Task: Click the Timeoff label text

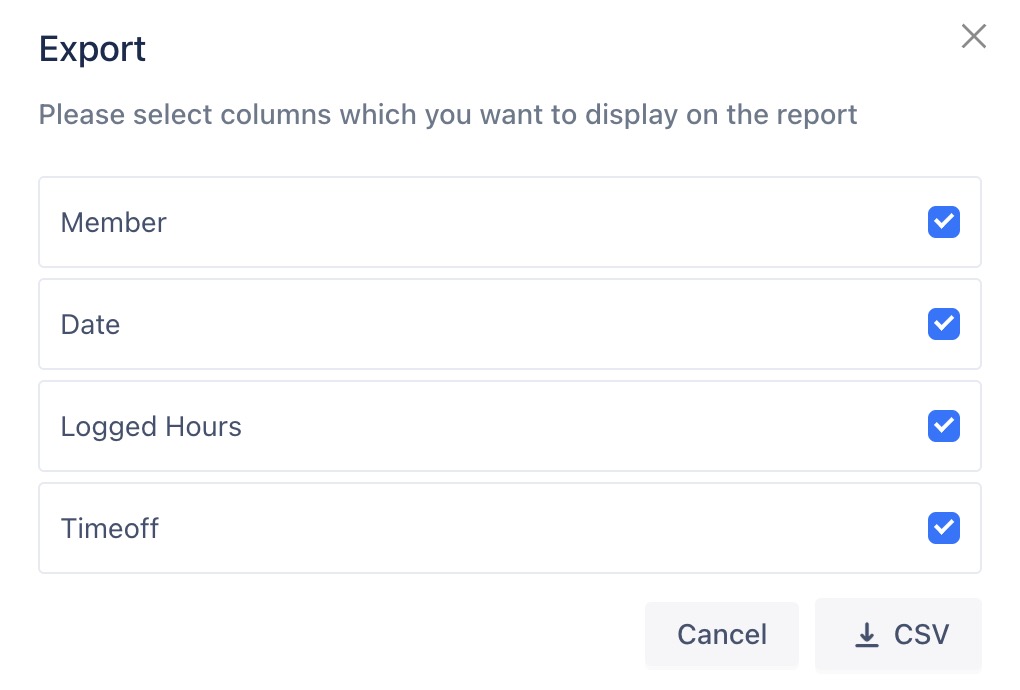Action: (109, 528)
